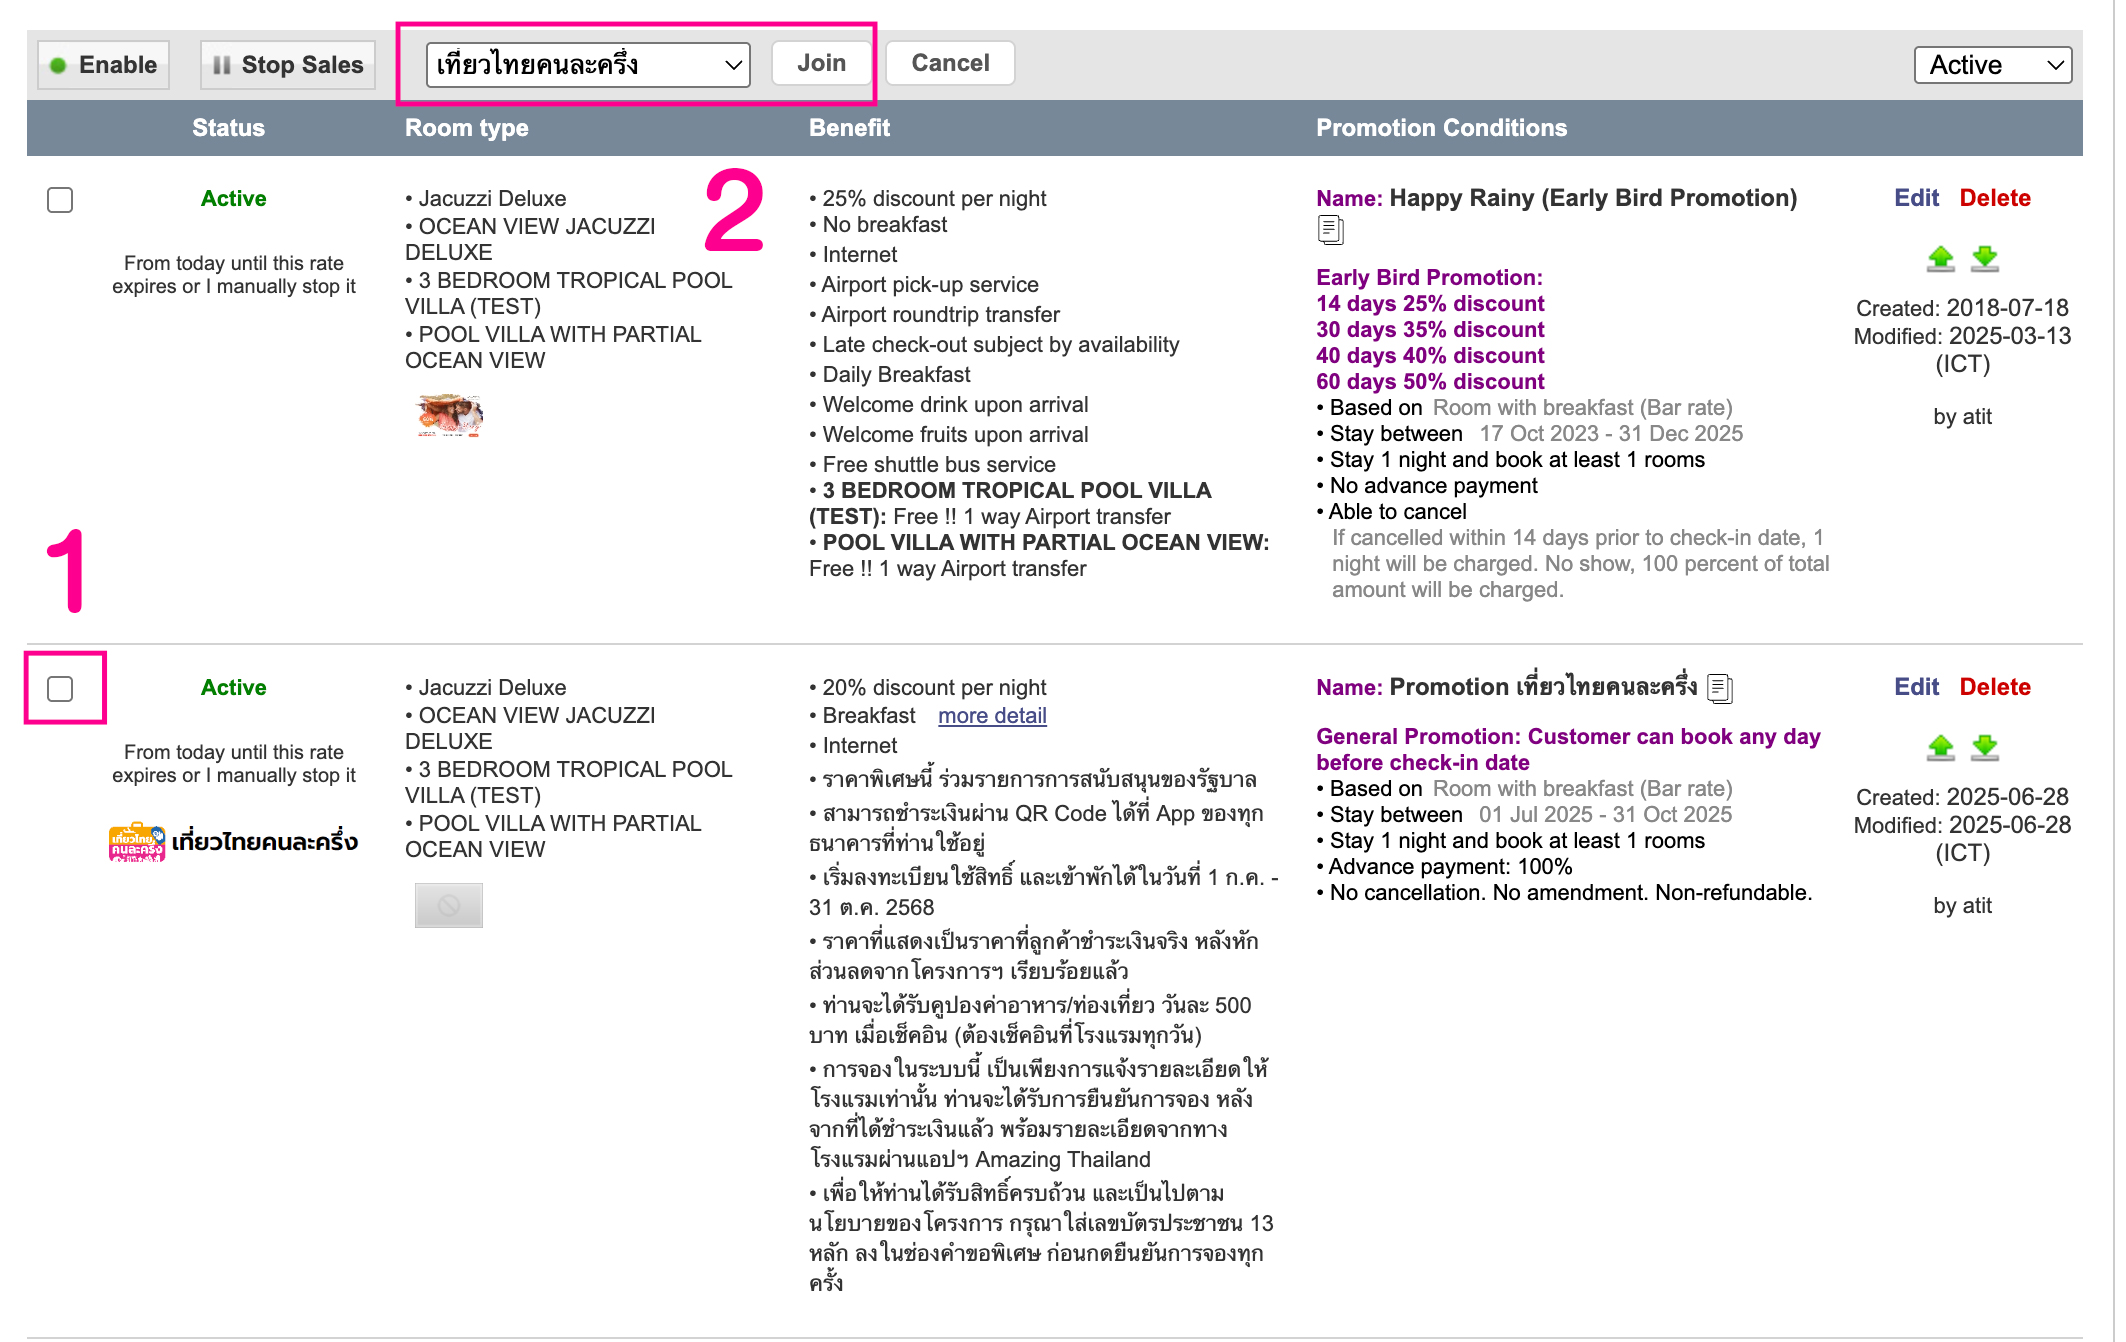
Task: Open note icon beside Promotion เที่ยวไทยคนละครึ่ง name
Action: (1720, 688)
